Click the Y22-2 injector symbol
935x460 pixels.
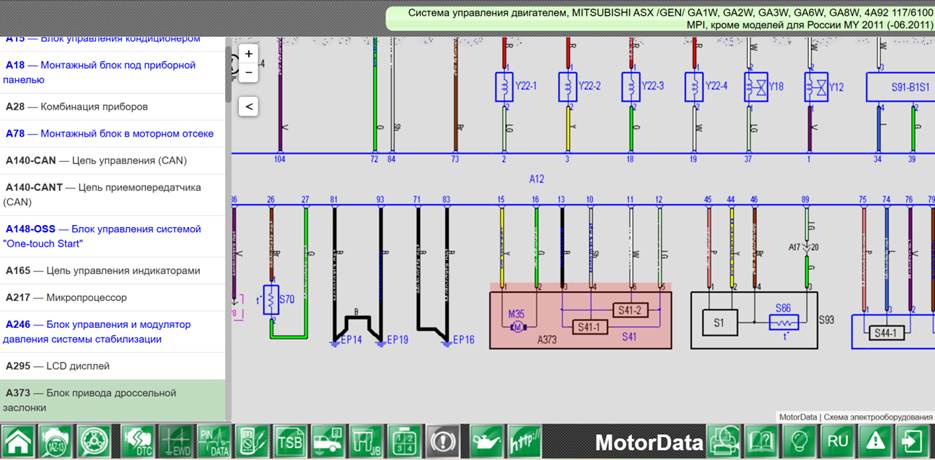coord(568,87)
